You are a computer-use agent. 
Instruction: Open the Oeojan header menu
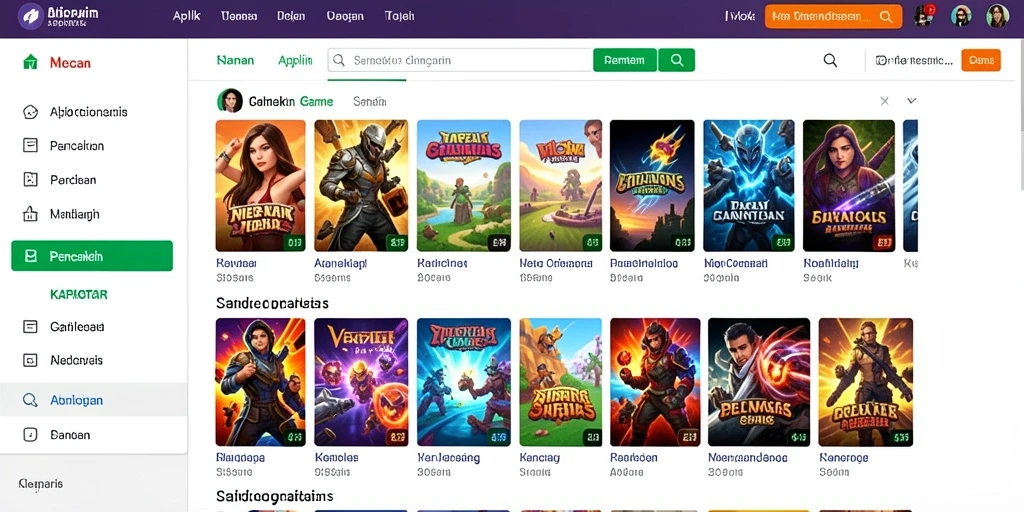pyautogui.click(x=345, y=16)
